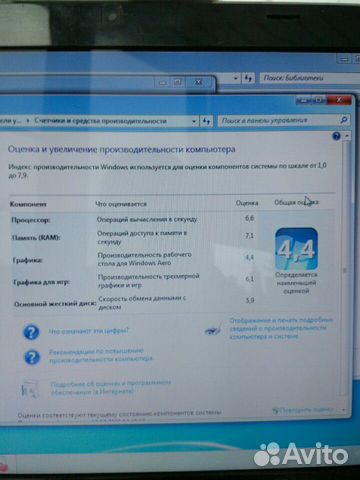Open address dropdown arrow in background Libraries window
Image resolution: width=360 pixels, height=480 pixels.
tap(236, 78)
